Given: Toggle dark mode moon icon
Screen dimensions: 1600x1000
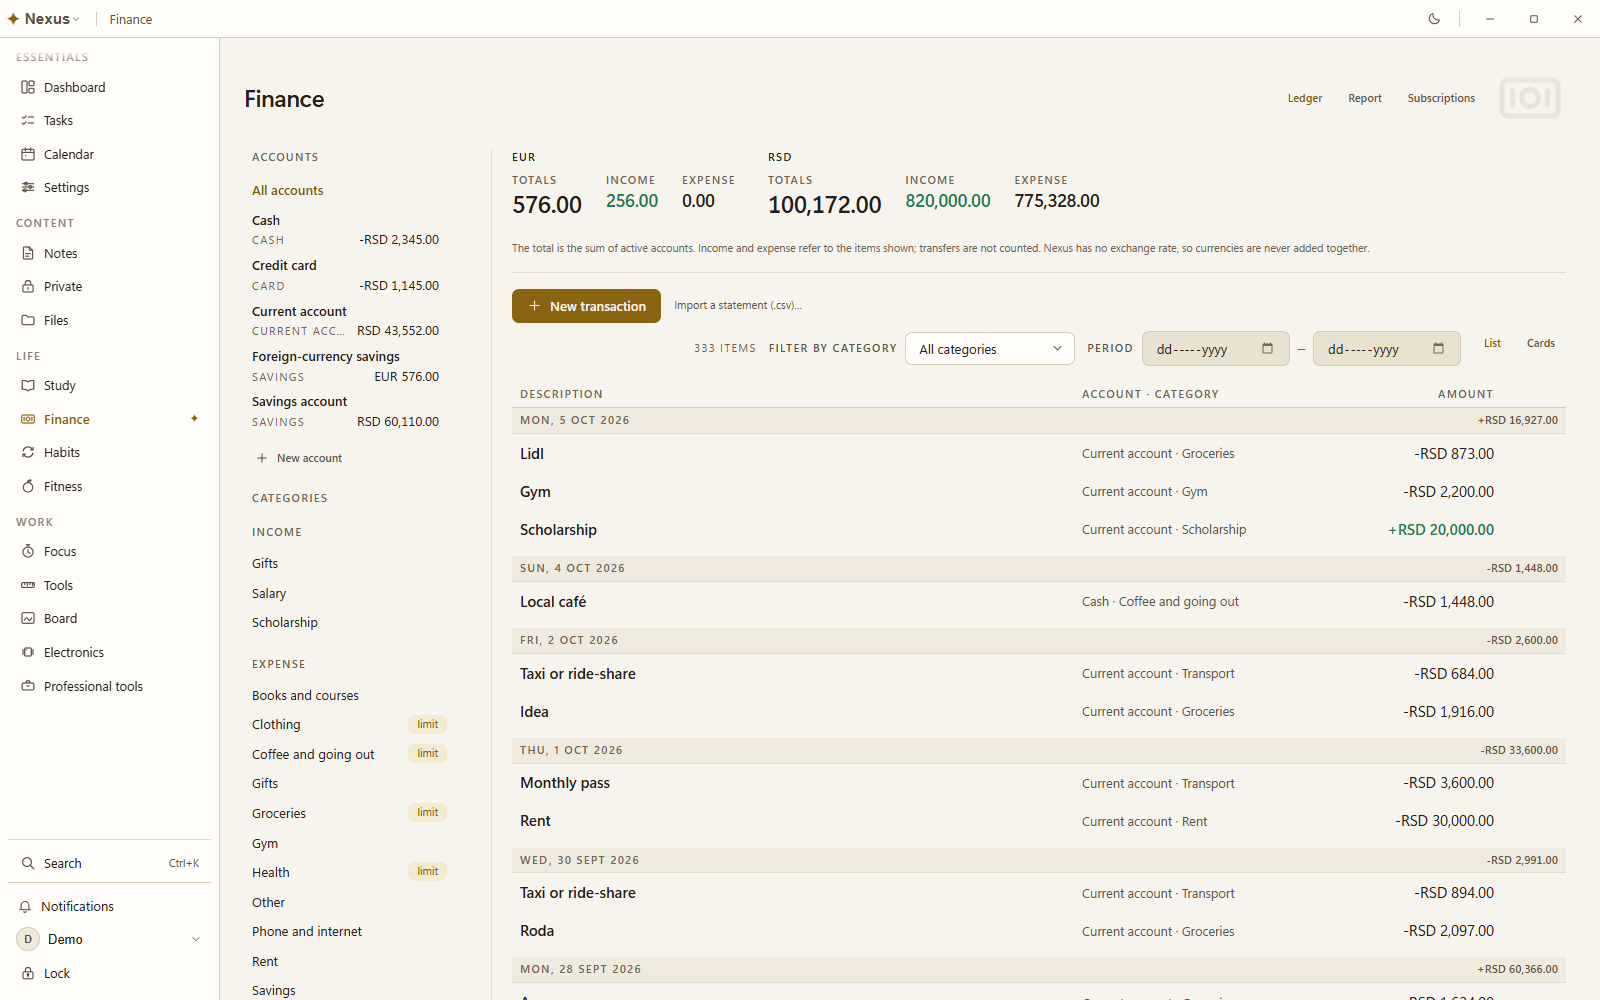Looking at the screenshot, I should pos(1434,19).
